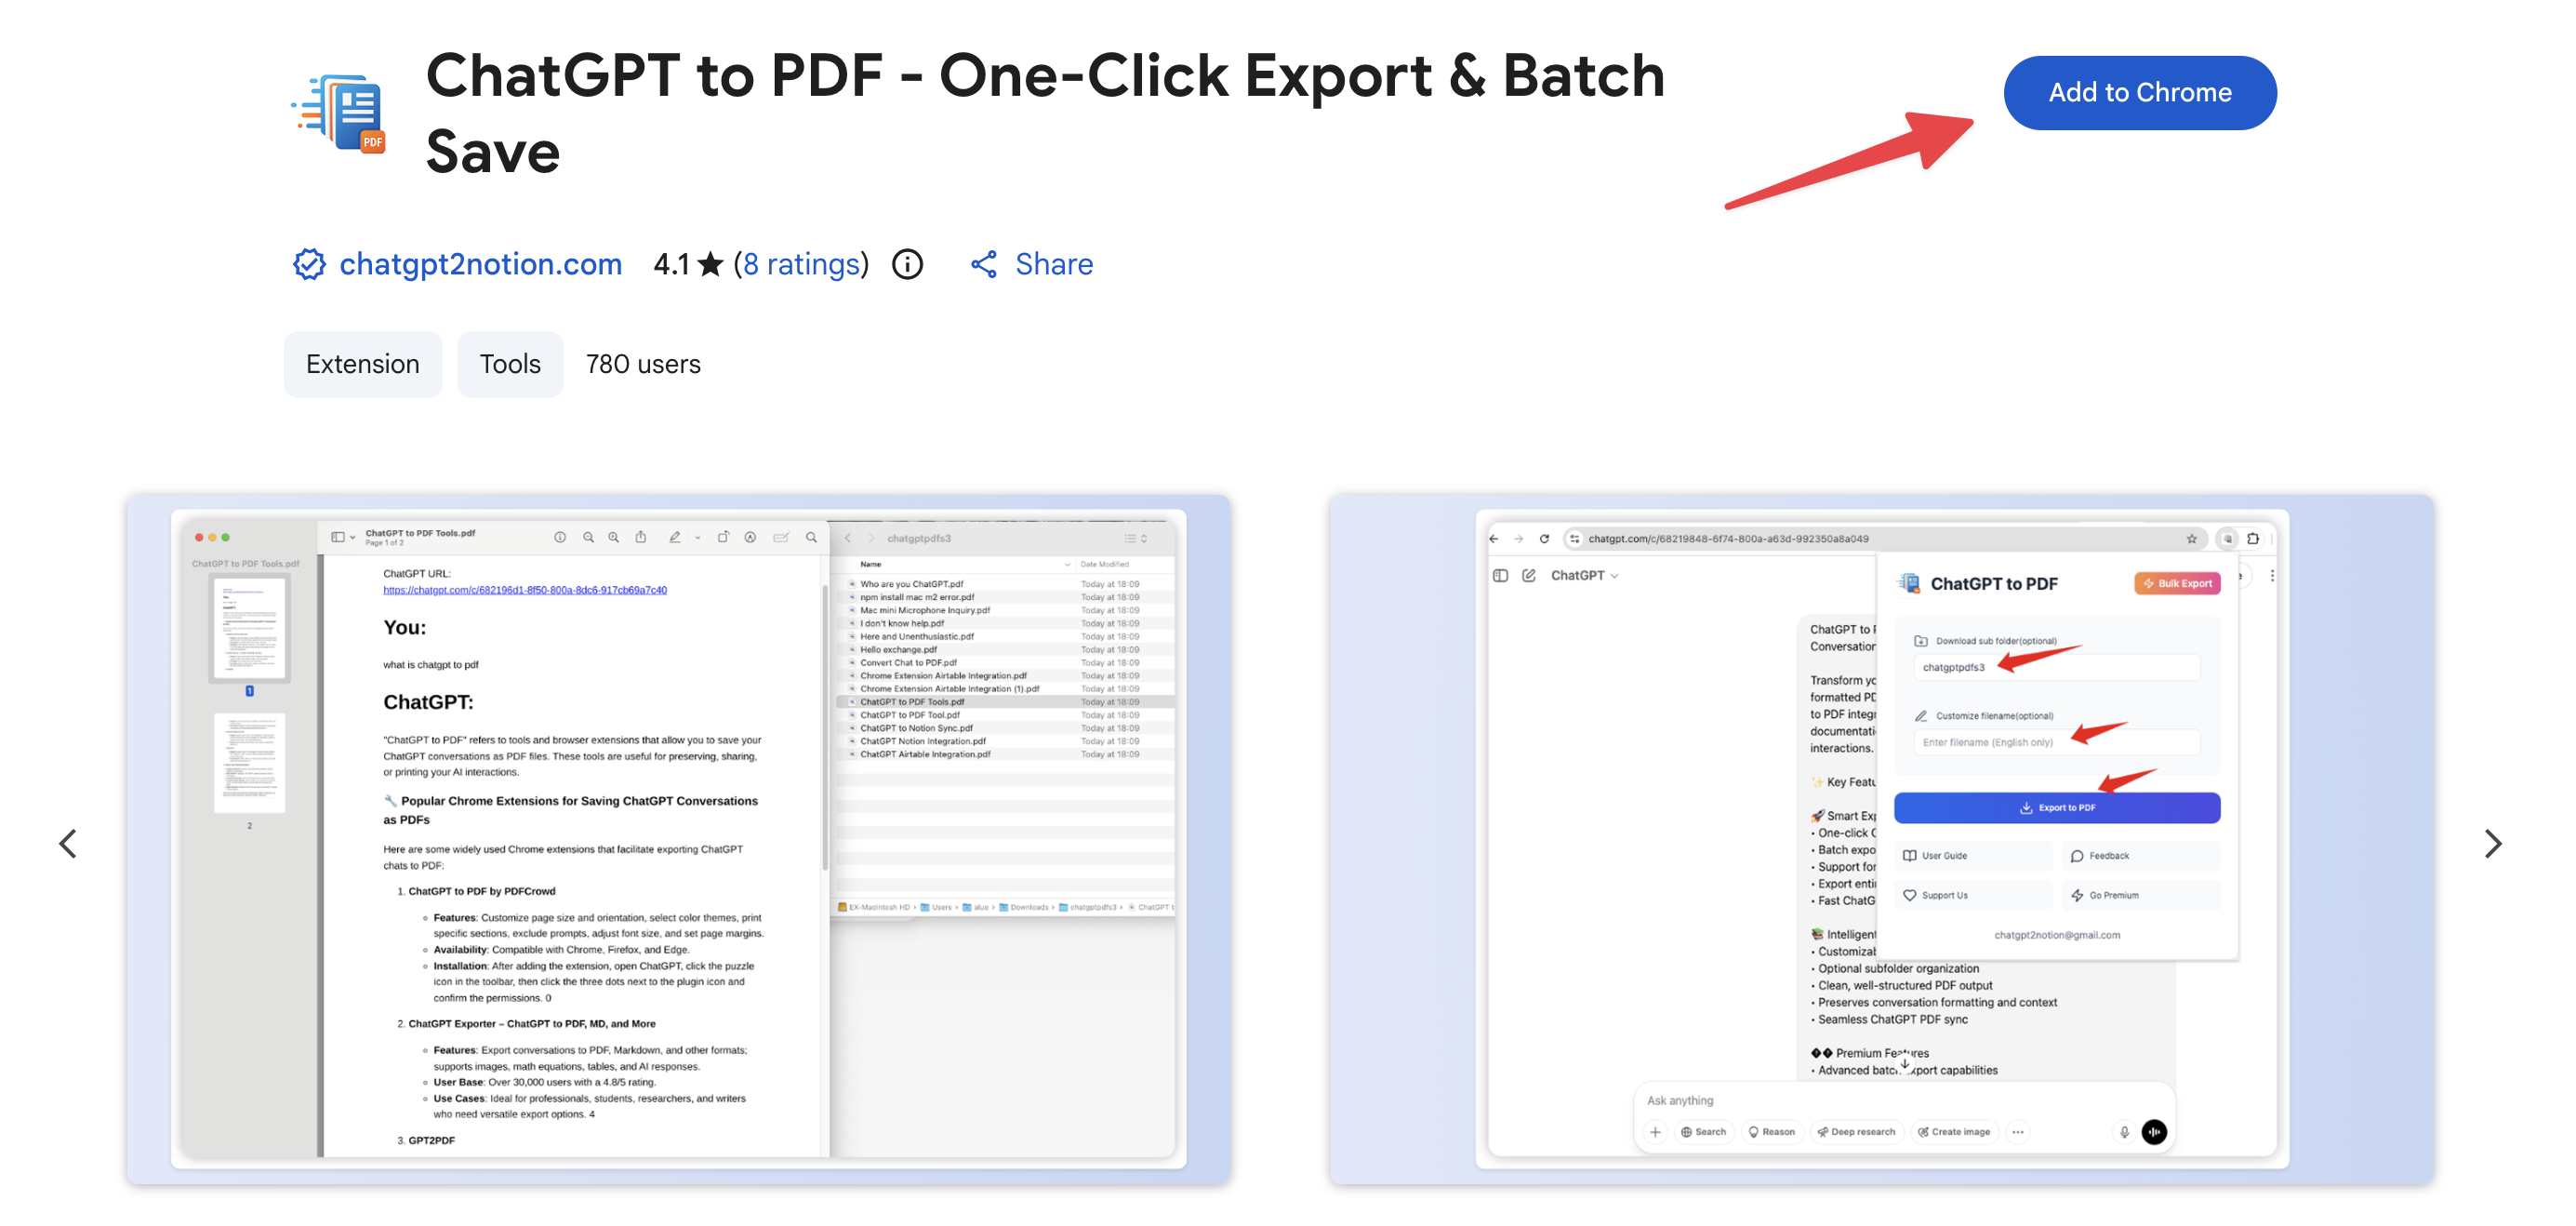The image size is (2576, 1226).
Task: Click the Export to PDF button in screenshot
Action: [x=2056, y=807]
